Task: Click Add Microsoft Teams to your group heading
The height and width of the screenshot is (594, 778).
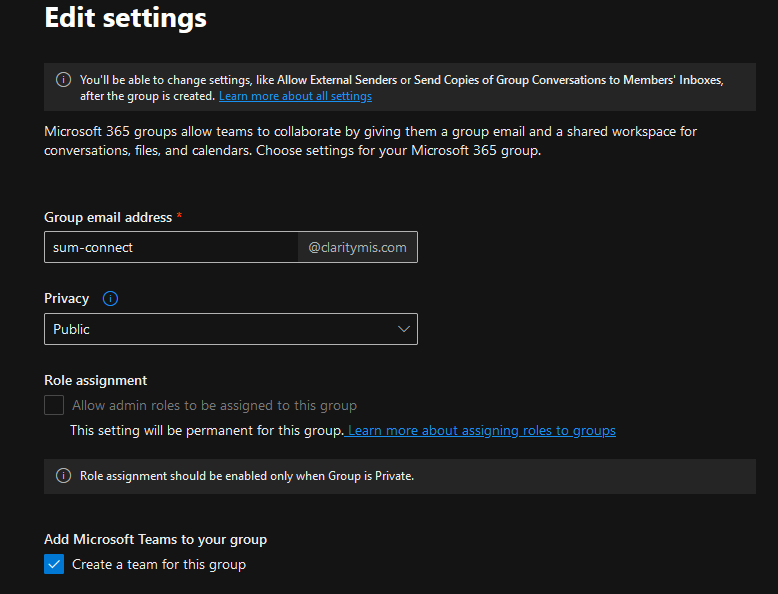Action: (x=156, y=539)
